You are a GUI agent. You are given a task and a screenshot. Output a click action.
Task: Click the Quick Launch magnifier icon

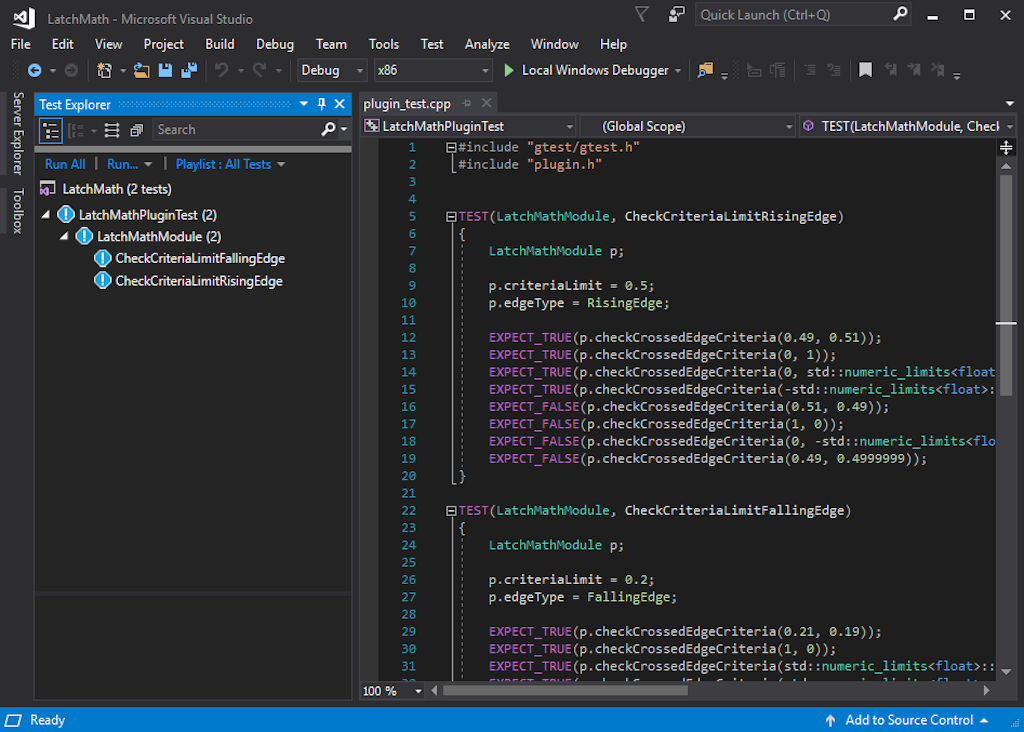(x=901, y=14)
